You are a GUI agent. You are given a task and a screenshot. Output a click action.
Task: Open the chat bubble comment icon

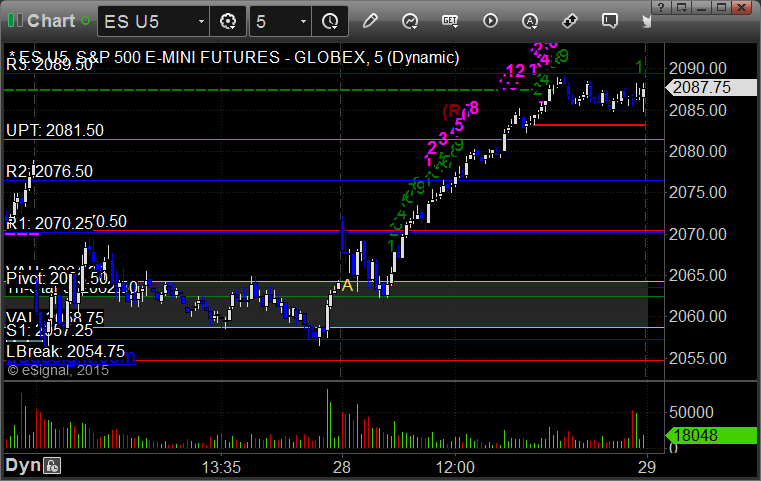pos(609,21)
